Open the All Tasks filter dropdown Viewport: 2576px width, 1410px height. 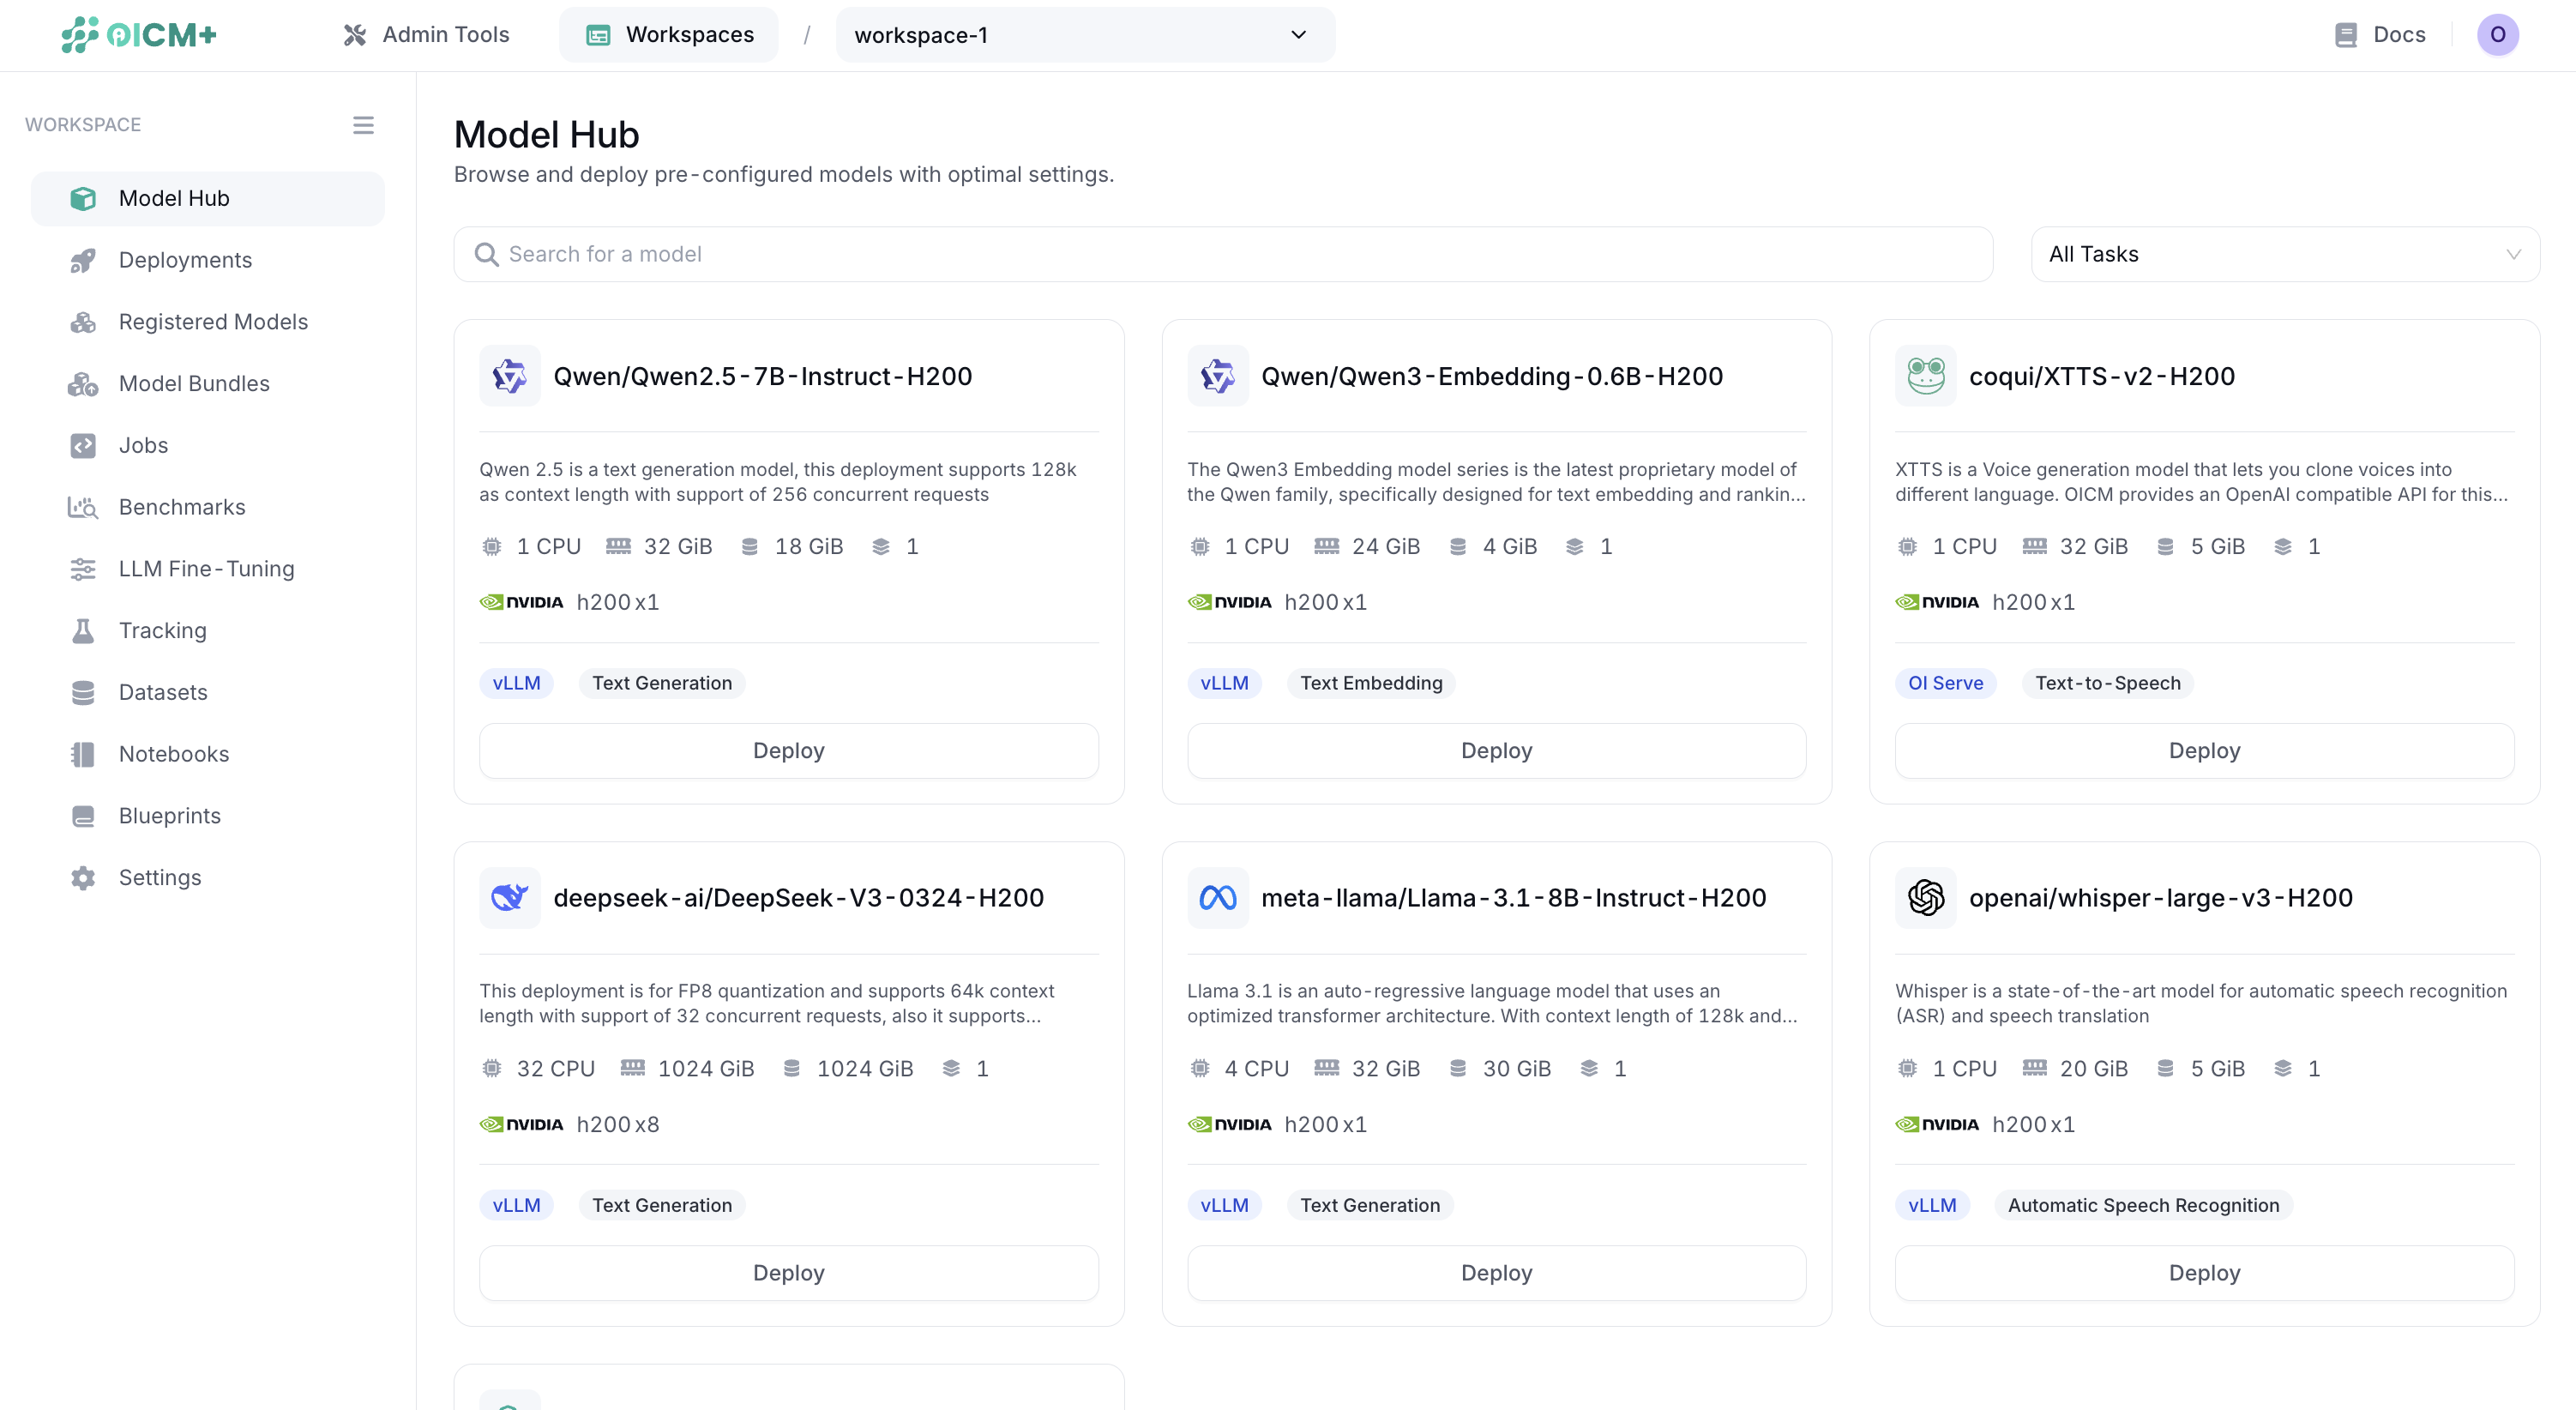tap(2284, 254)
